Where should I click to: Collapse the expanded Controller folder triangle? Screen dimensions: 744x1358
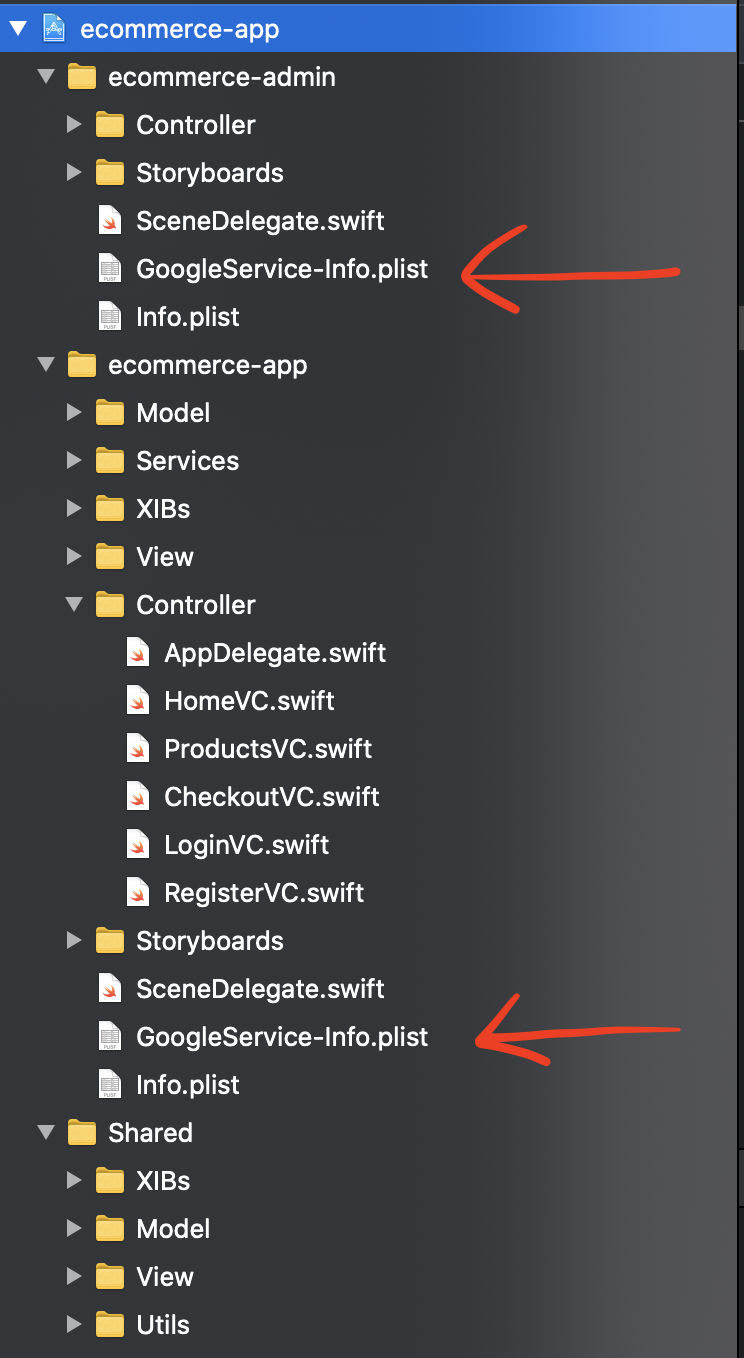(x=74, y=605)
